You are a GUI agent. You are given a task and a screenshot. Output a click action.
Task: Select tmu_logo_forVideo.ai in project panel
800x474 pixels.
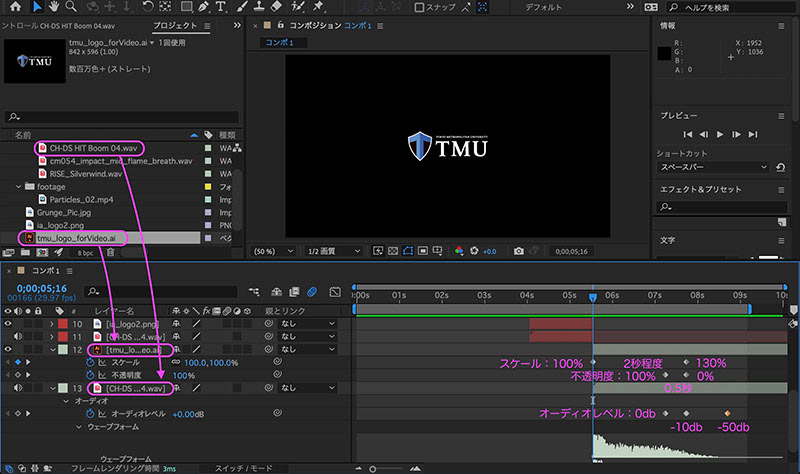[76, 238]
